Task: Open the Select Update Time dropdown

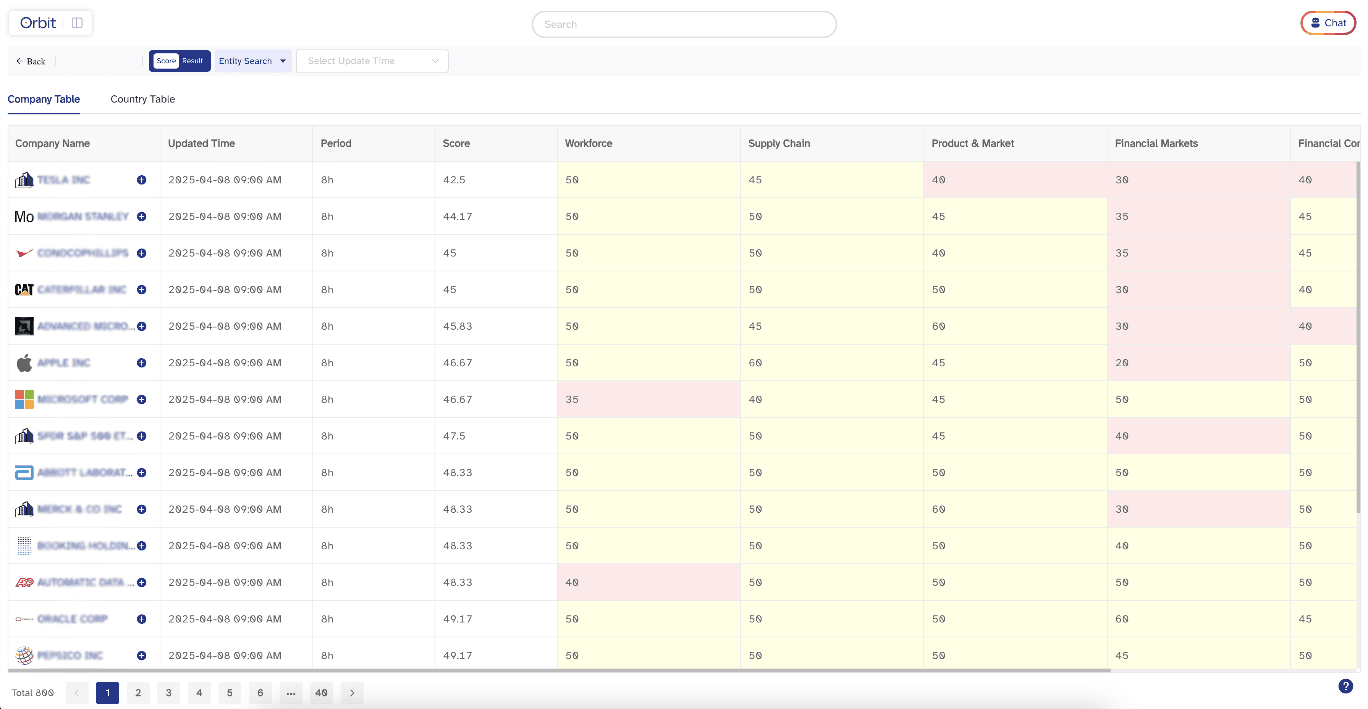Action: [373, 61]
